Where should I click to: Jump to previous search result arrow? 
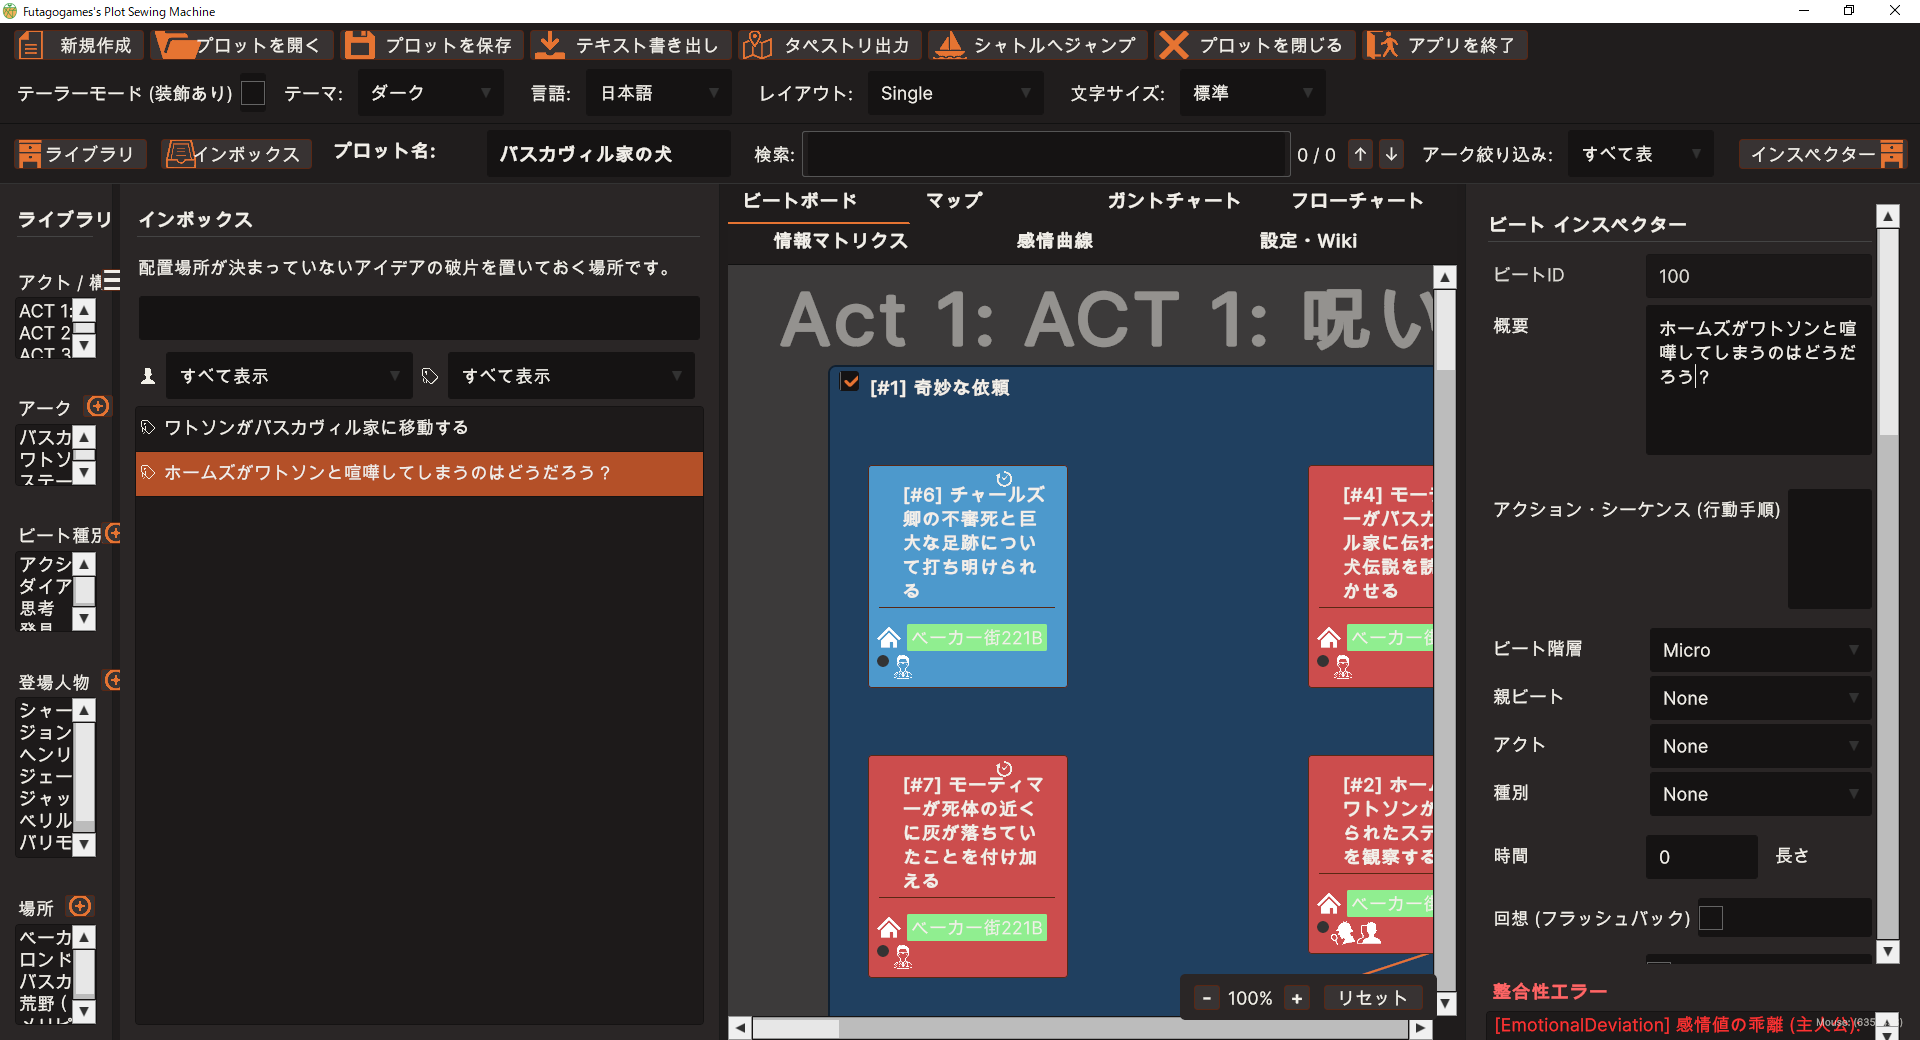(1360, 154)
